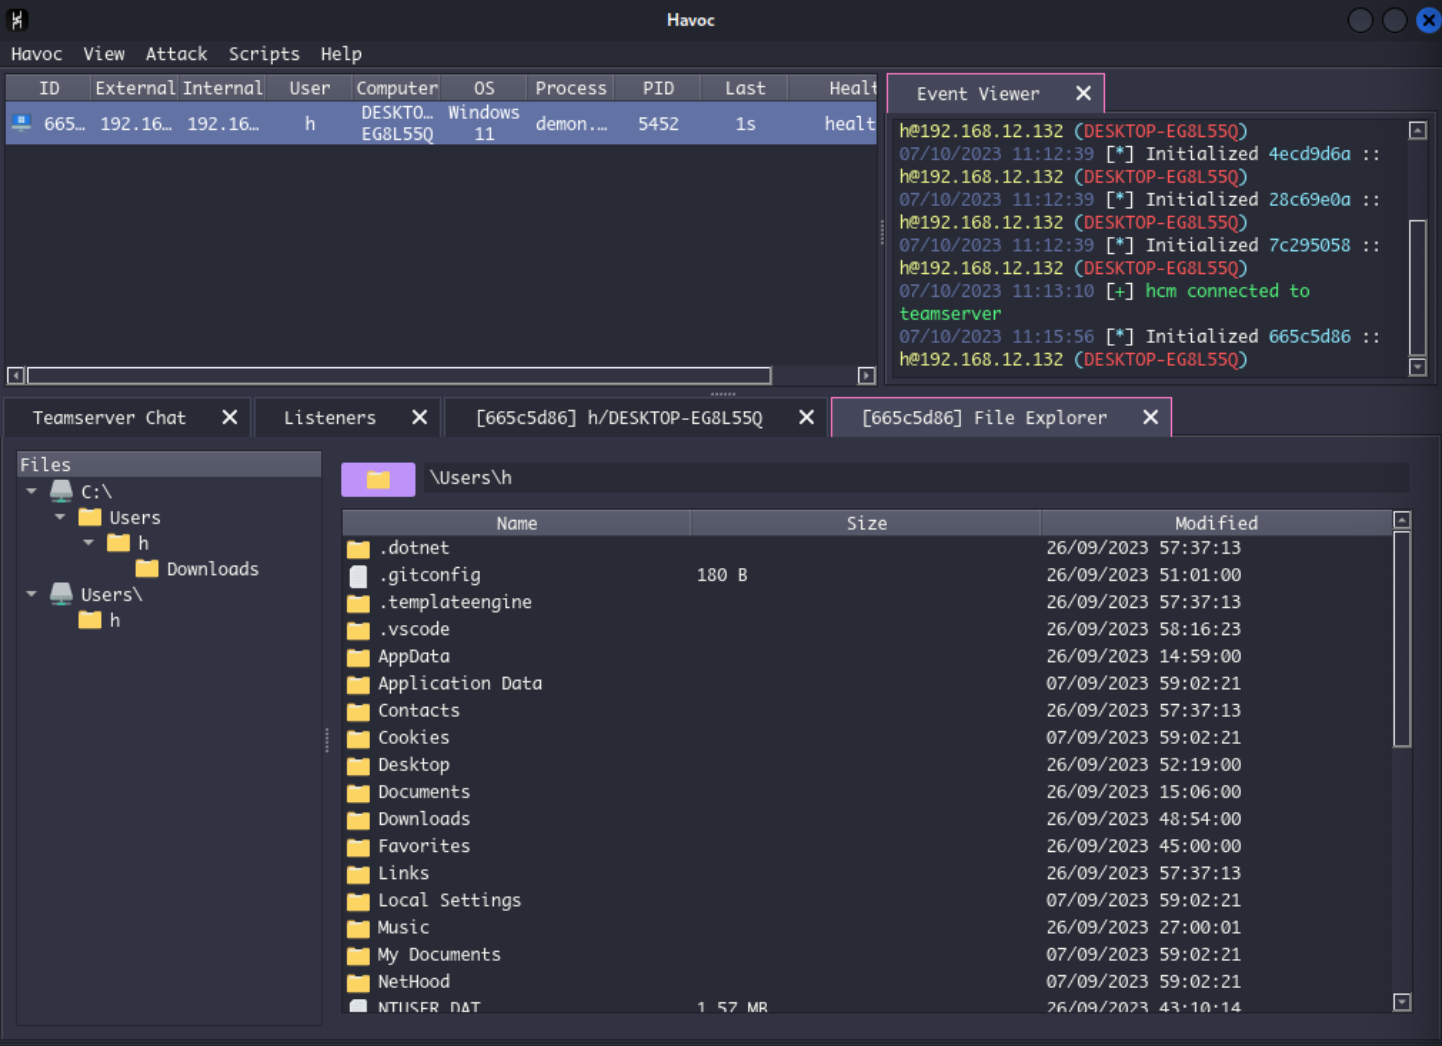Select the Desktop folder icon

click(x=358, y=766)
